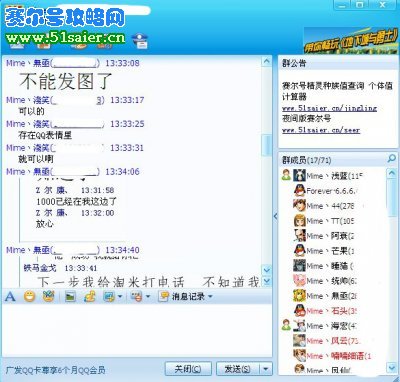
Task: Click the chat history scrollbar thumb
Action: [266, 145]
